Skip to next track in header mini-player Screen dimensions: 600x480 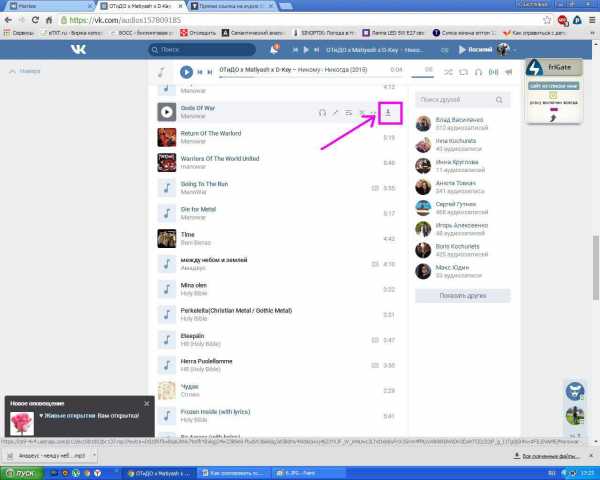(x=316, y=50)
